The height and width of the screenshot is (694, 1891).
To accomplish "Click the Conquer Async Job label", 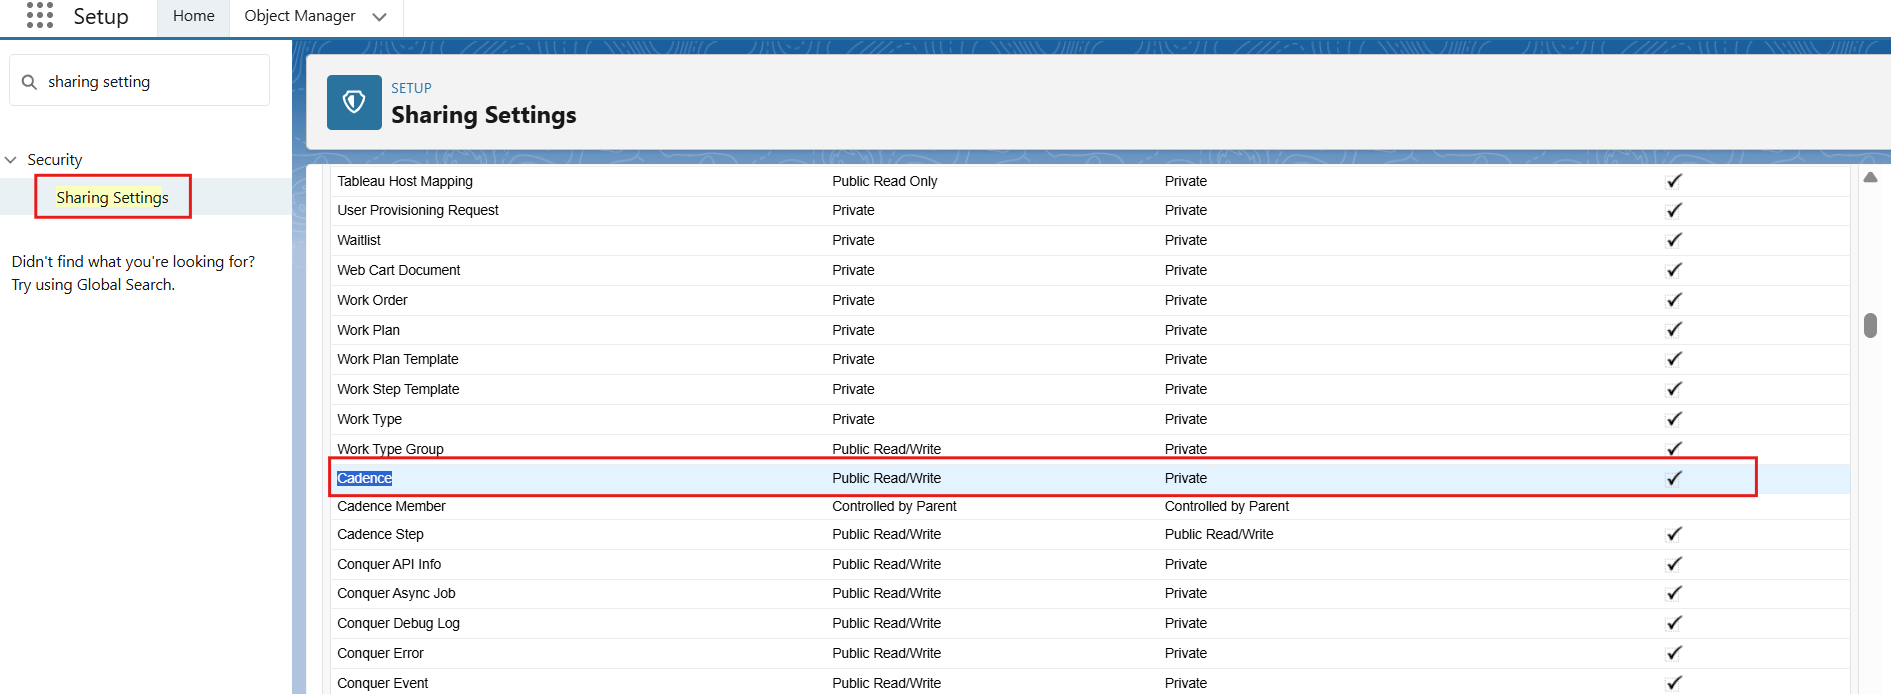I will pos(396,593).
